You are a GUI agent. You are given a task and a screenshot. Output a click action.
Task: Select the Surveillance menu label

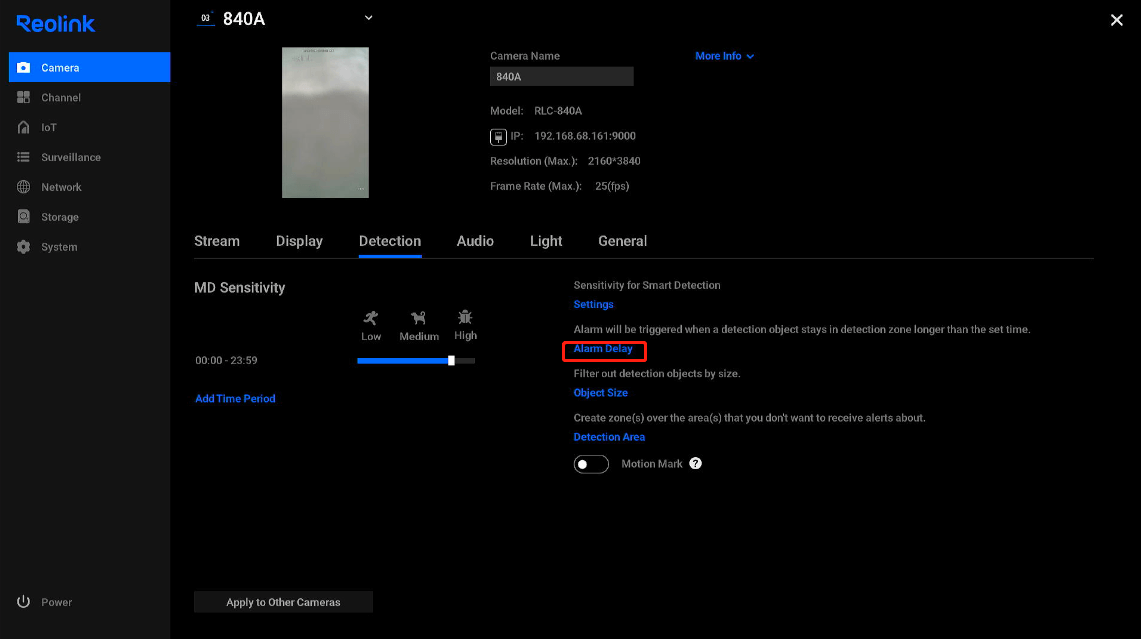coord(71,157)
